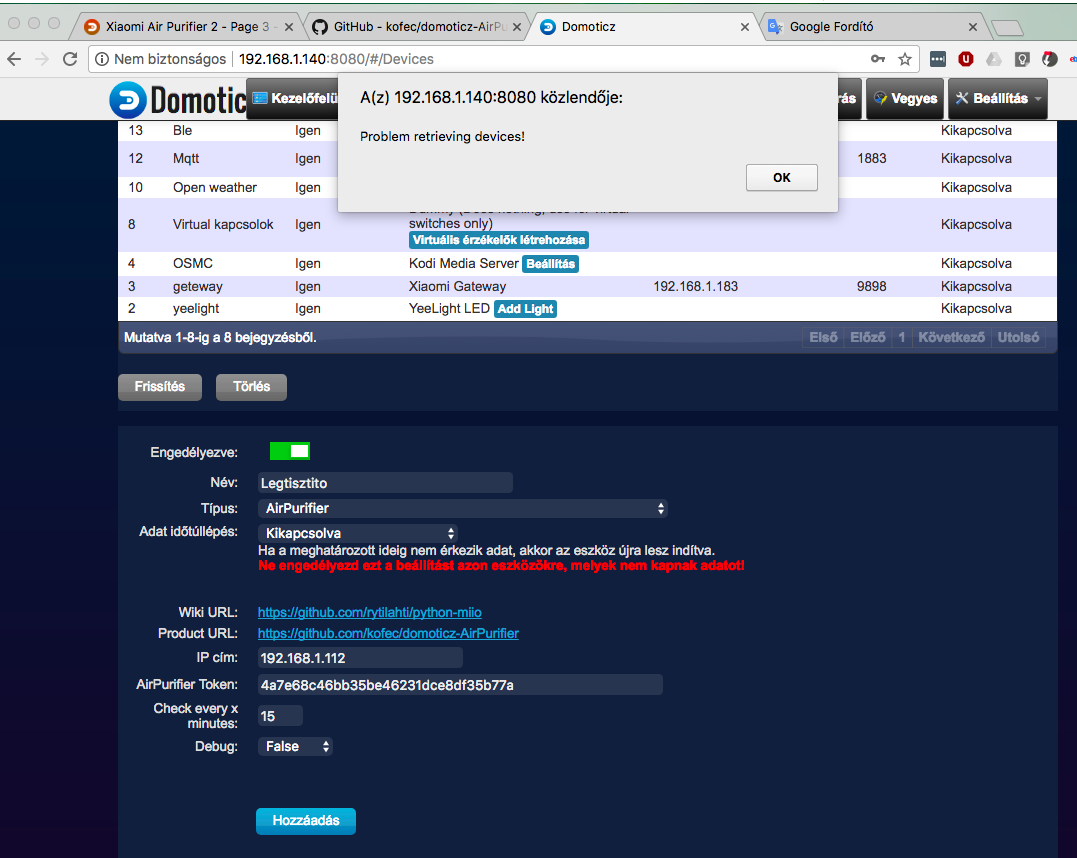Screen dimensions: 1077x858
Task: Select page 1 in pagination
Action: tap(902, 337)
